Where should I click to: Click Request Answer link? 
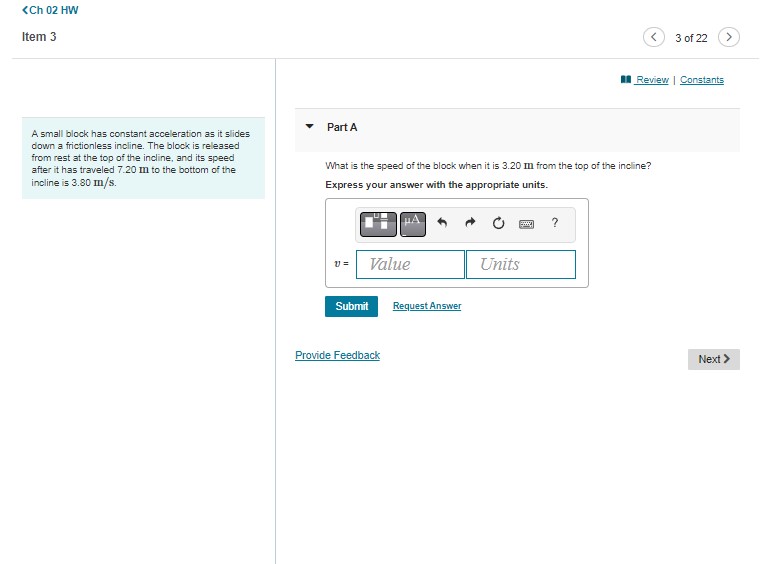click(427, 306)
